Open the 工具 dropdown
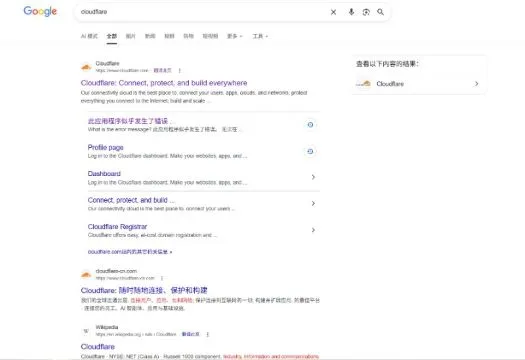The width and height of the screenshot is (525, 360). tap(260, 36)
